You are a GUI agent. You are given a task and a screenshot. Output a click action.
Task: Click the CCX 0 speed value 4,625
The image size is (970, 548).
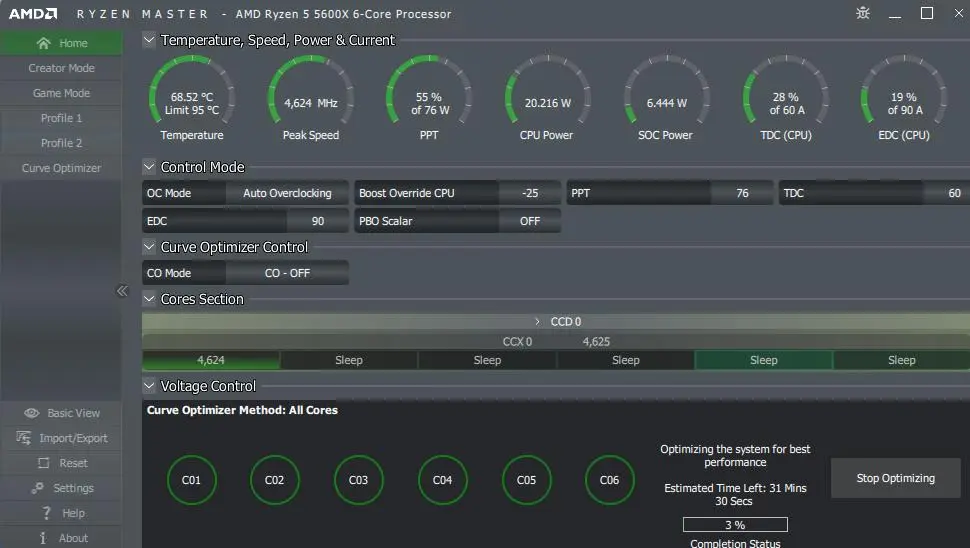click(x=596, y=341)
